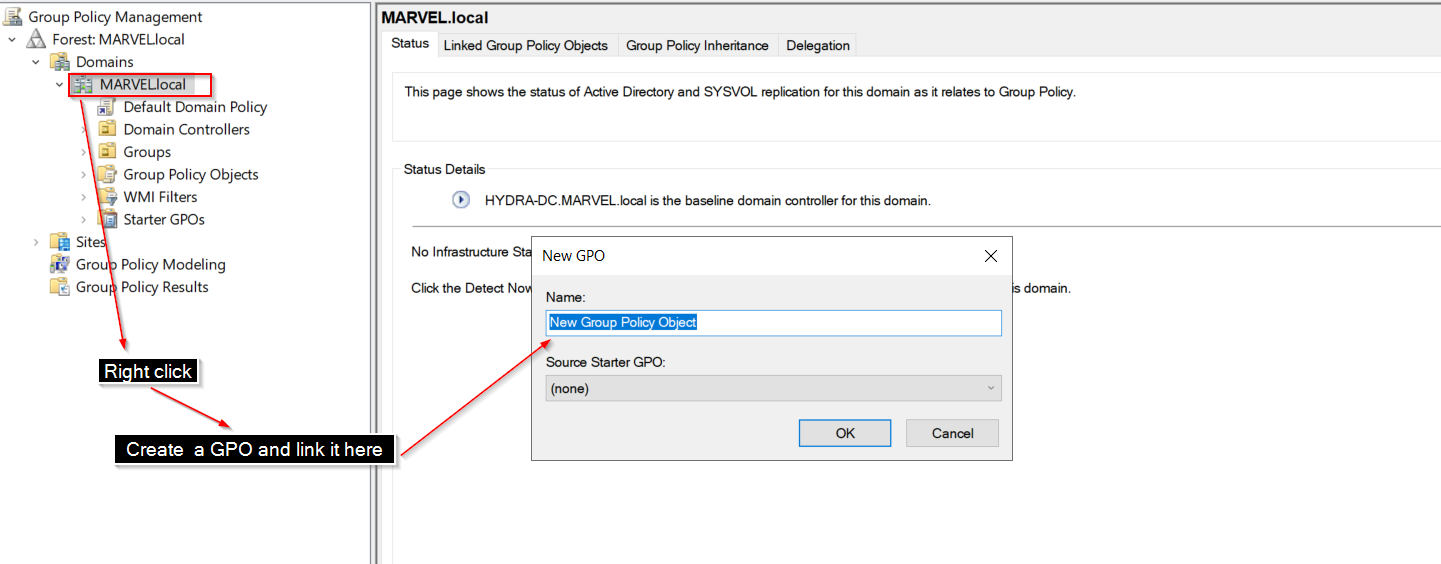
Task: Click the Sites icon
Action: coord(60,242)
